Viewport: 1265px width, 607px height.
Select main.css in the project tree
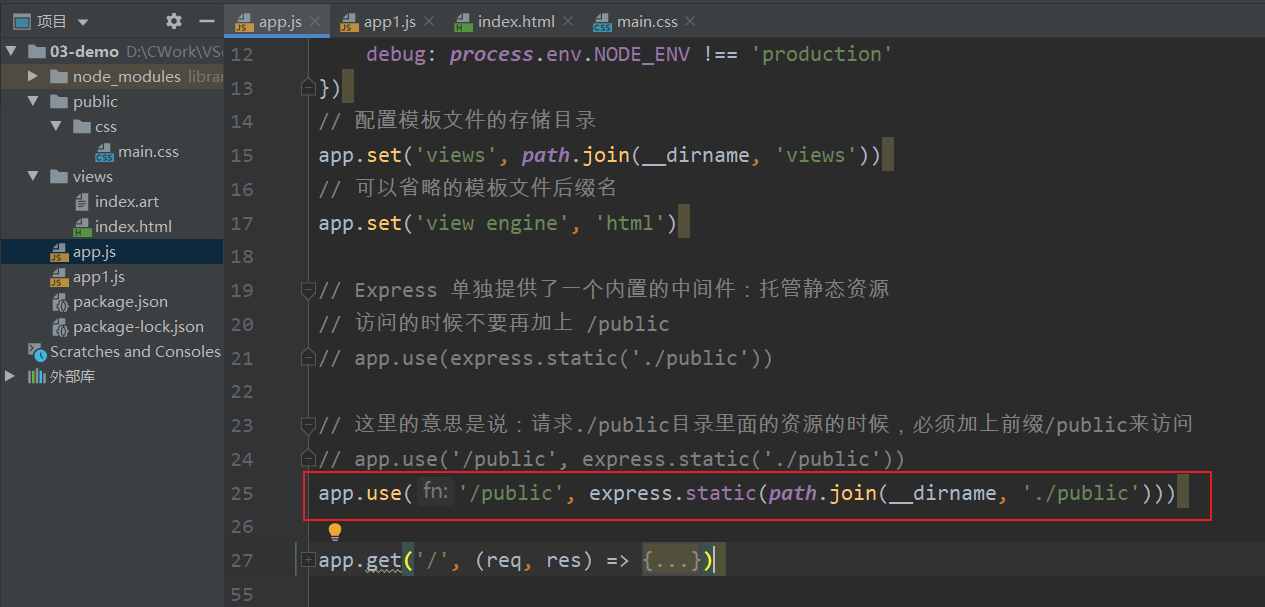148,151
